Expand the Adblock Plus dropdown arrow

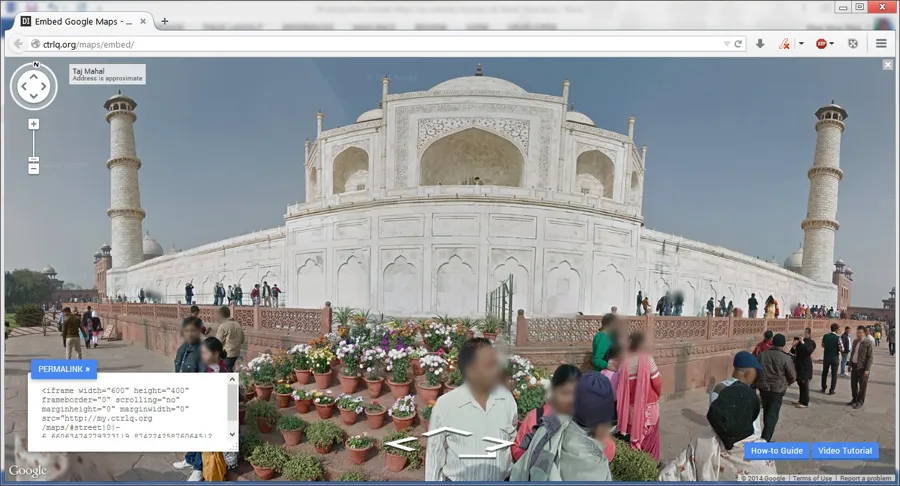pos(832,44)
